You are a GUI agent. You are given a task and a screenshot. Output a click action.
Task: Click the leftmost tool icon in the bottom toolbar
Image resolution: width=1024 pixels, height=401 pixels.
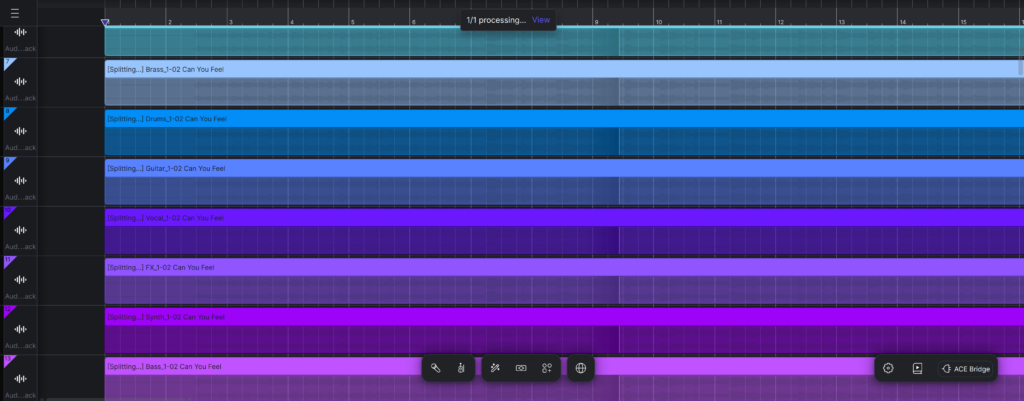point(436,368)
